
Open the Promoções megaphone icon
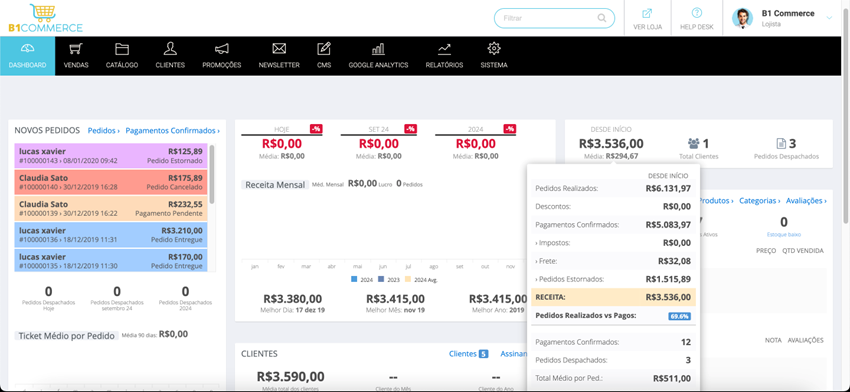coord(222,49)
